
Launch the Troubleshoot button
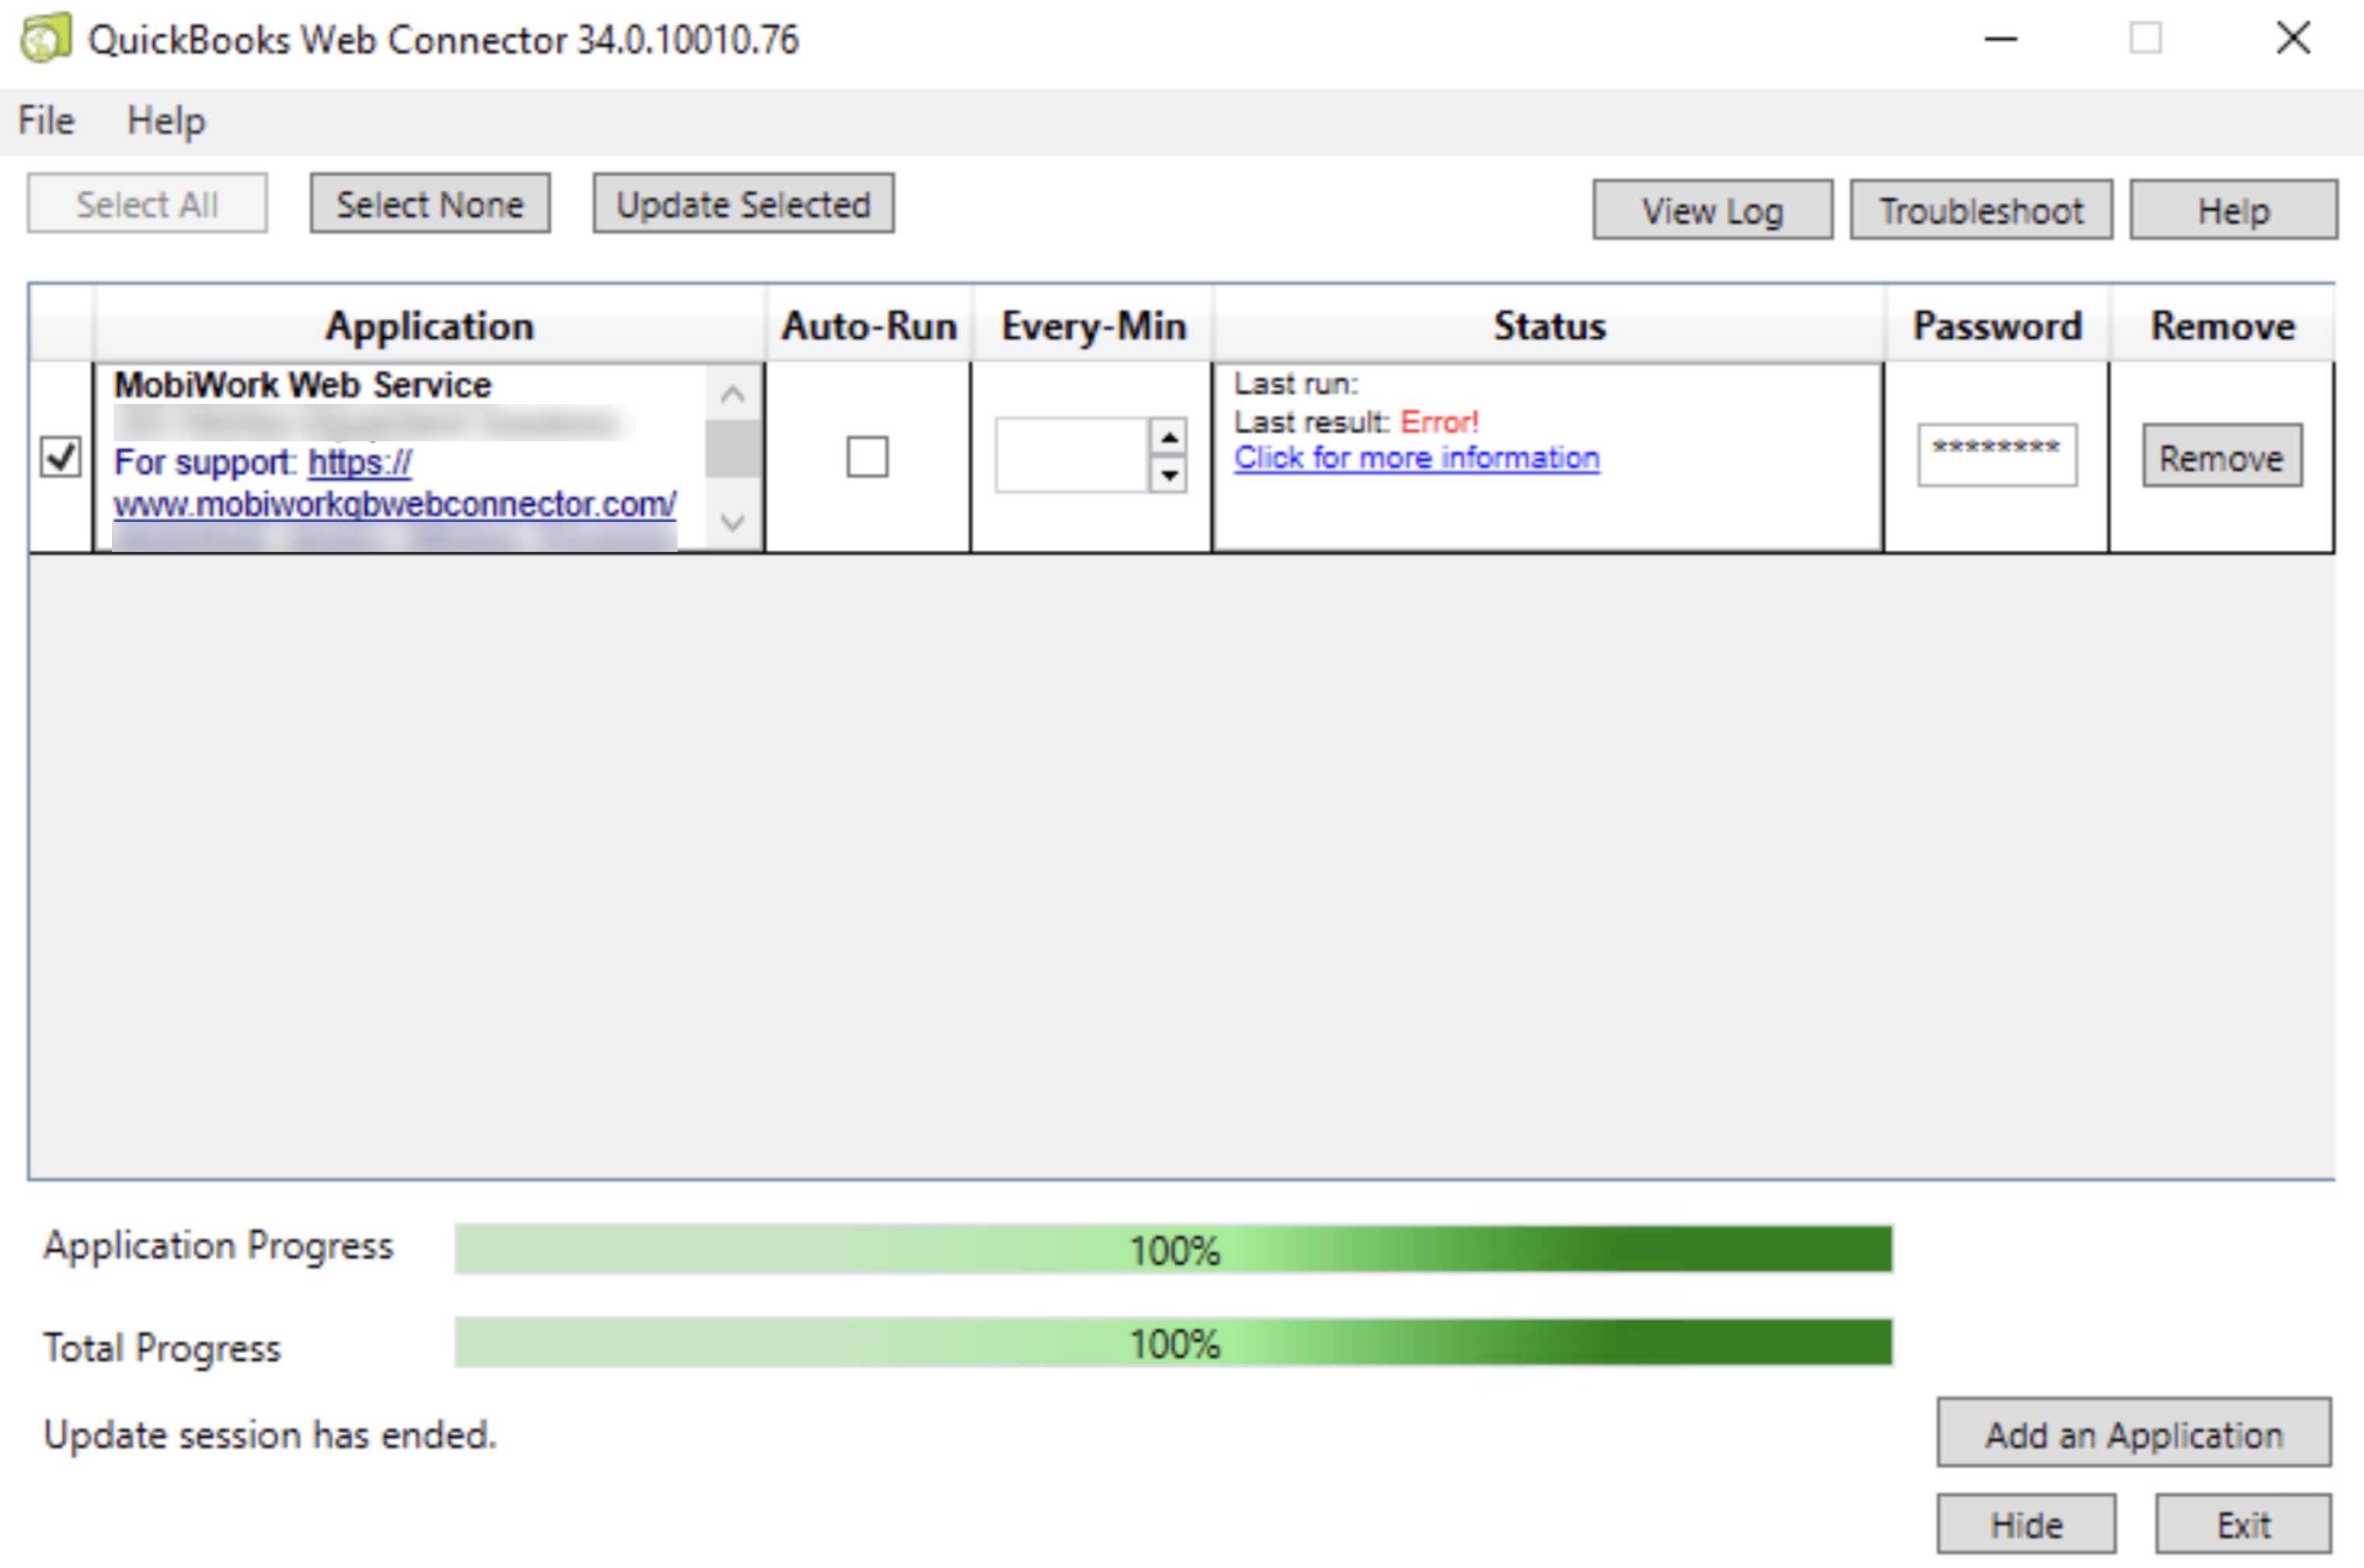[1980, 210]
